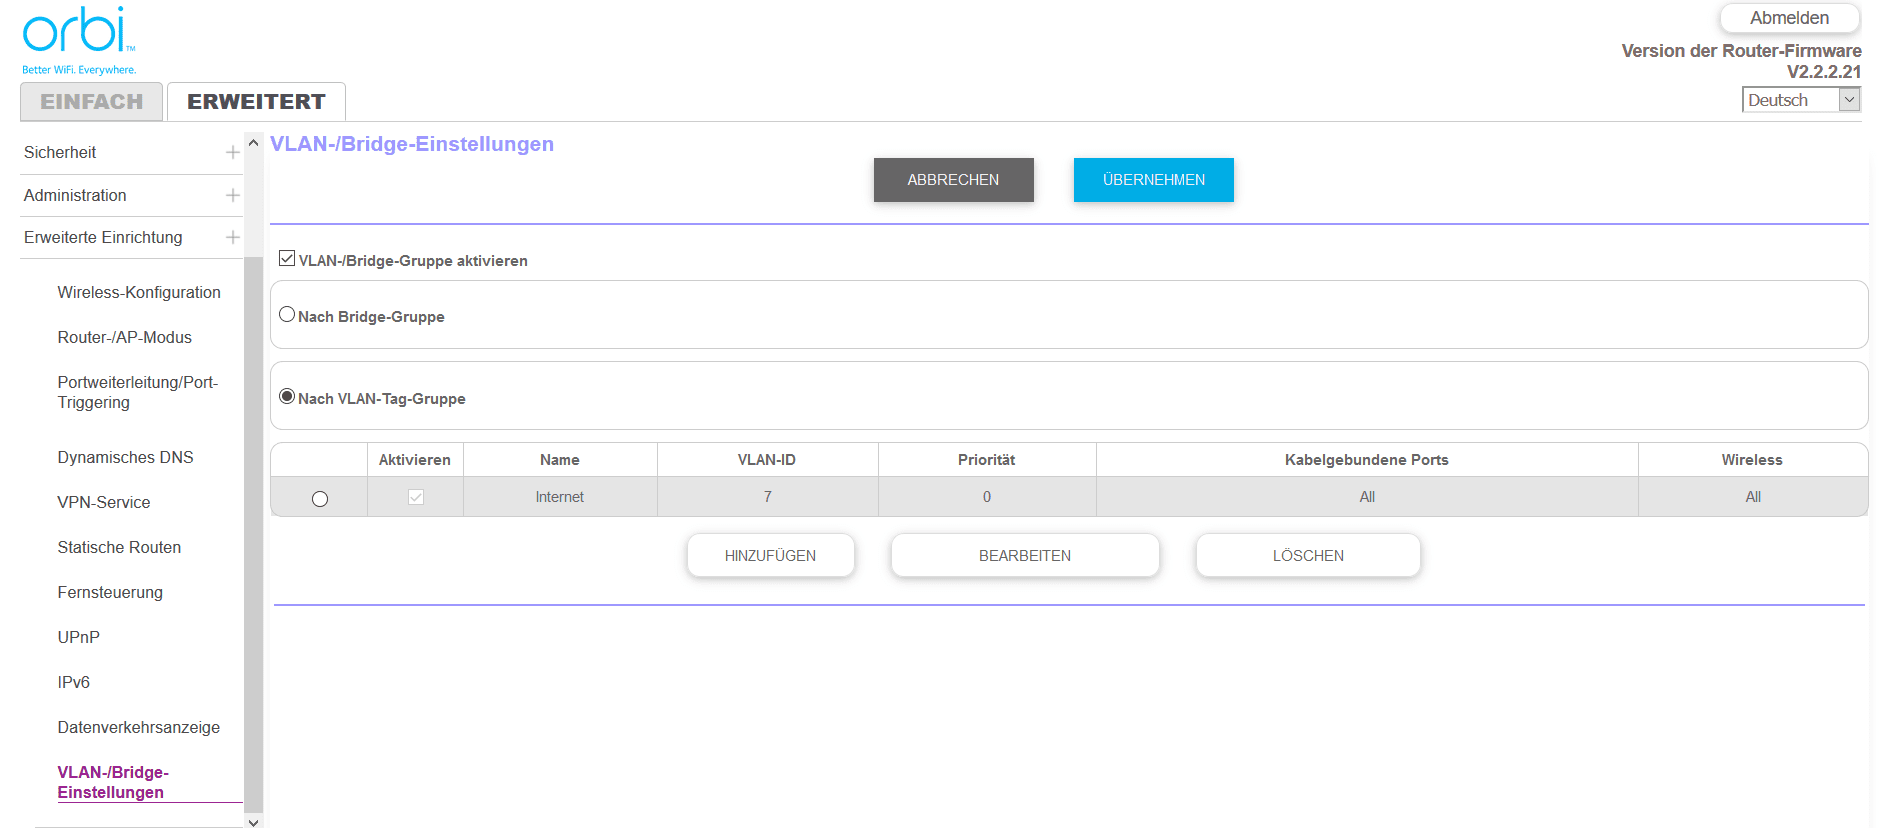Select Nach VLAN-Tag-Gruppe radio button
Viewport: 1891px width, 828px height.
(287, 396)
